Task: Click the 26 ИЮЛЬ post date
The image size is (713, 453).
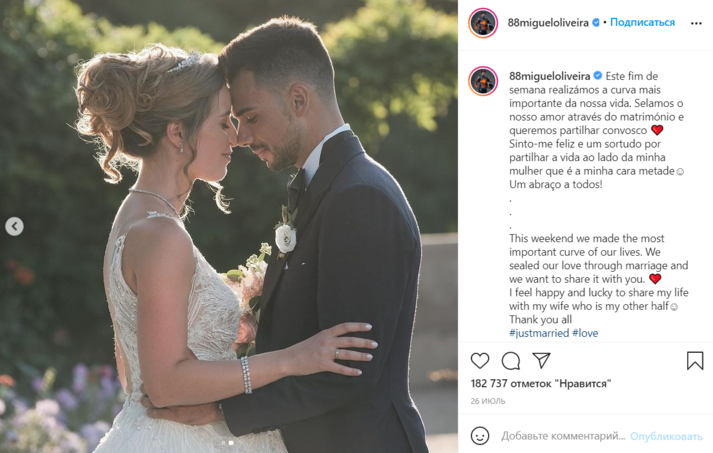Action: (488, 401)
